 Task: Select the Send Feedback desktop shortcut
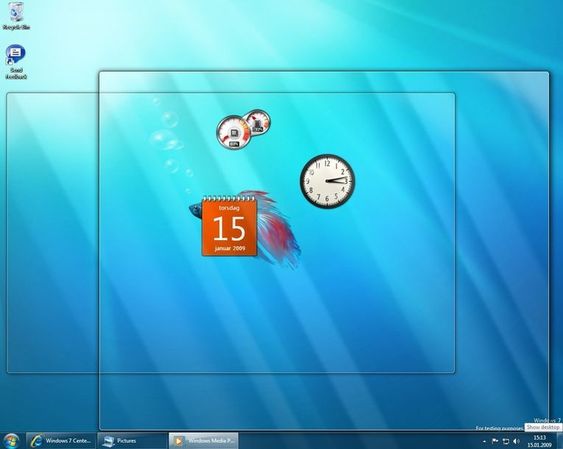pyautogui.click(x=16, y=62)
